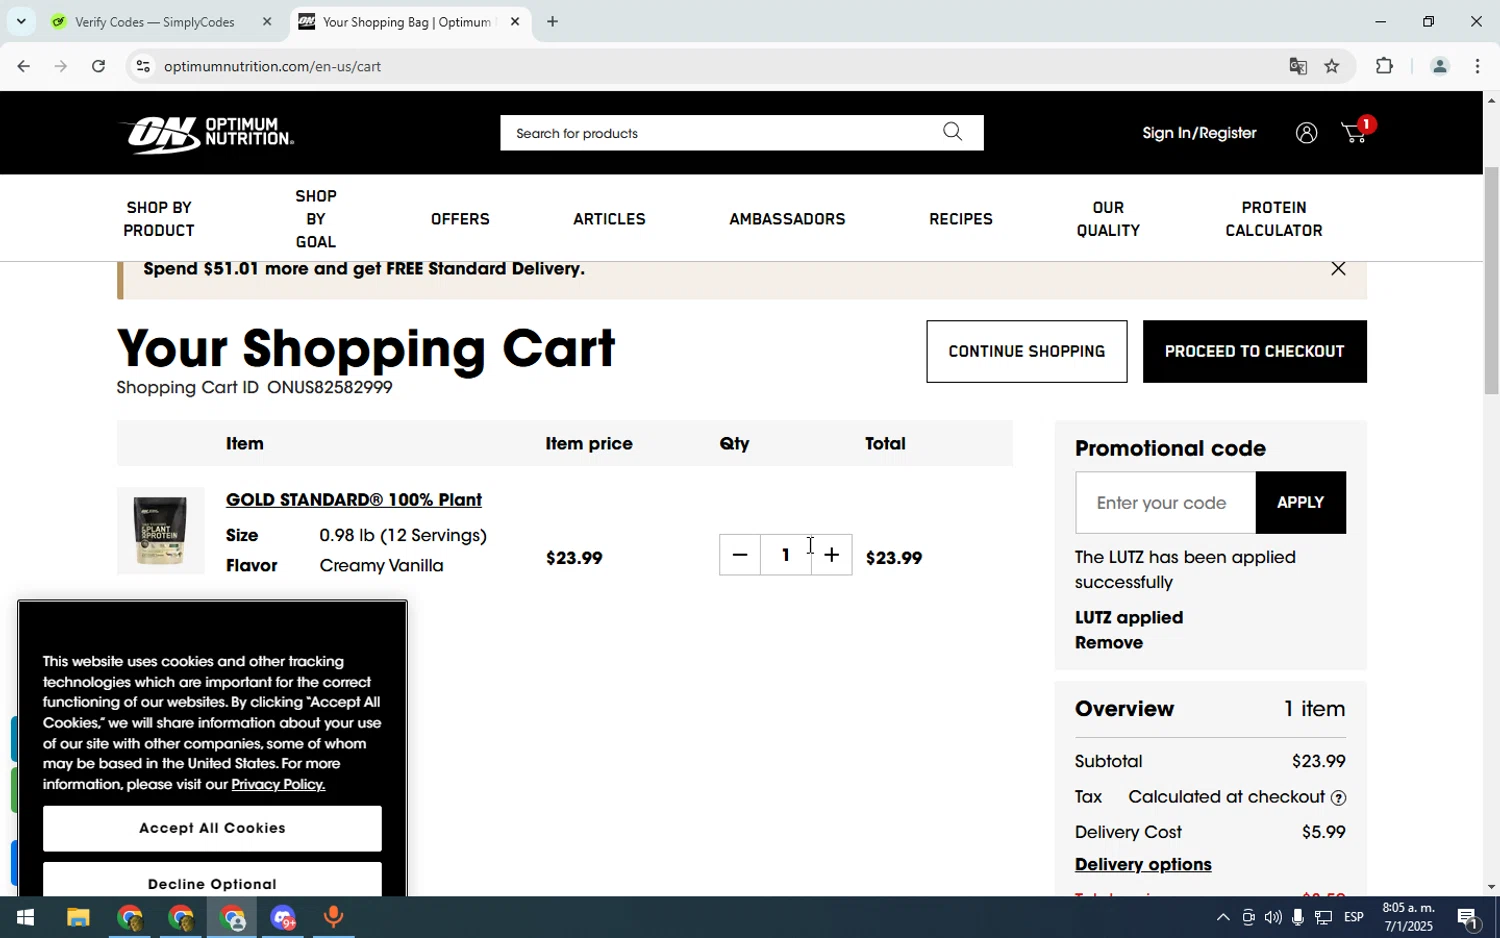Click the translate page icon
Image resolution: width=1500 pixels, height=938 pixels.
coord(1298,66)
